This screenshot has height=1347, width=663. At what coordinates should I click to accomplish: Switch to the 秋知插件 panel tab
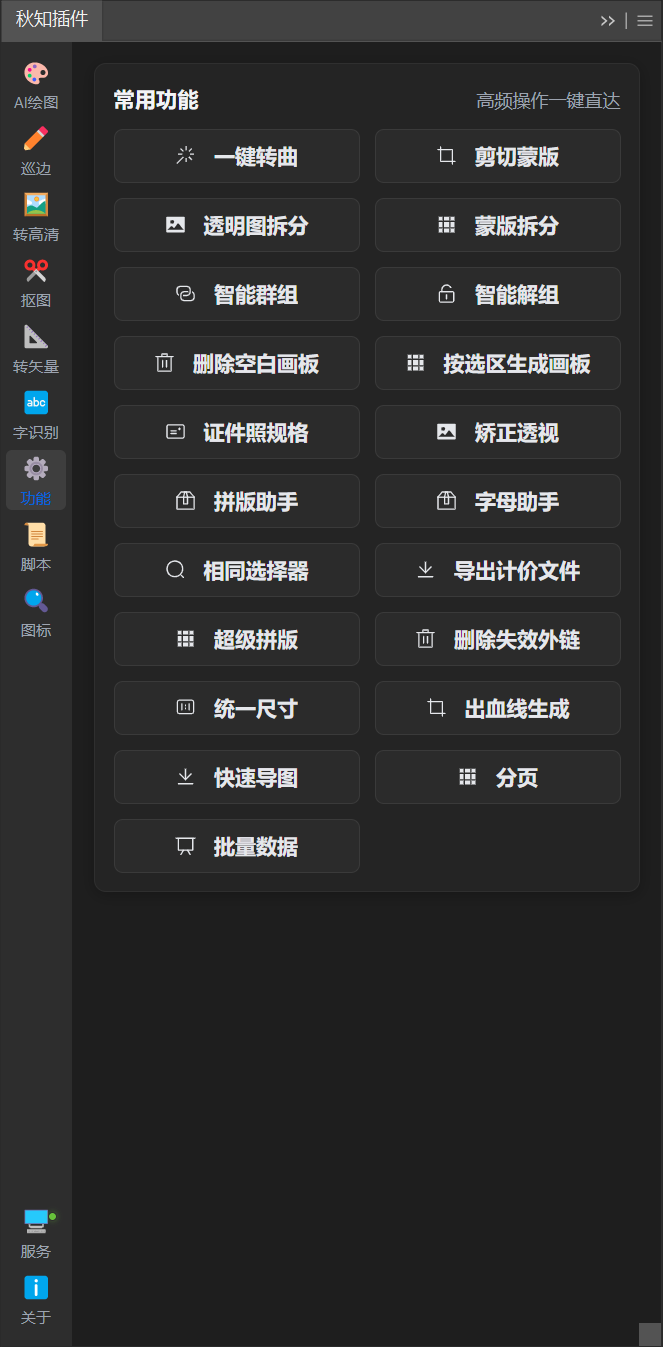(52, 20)
